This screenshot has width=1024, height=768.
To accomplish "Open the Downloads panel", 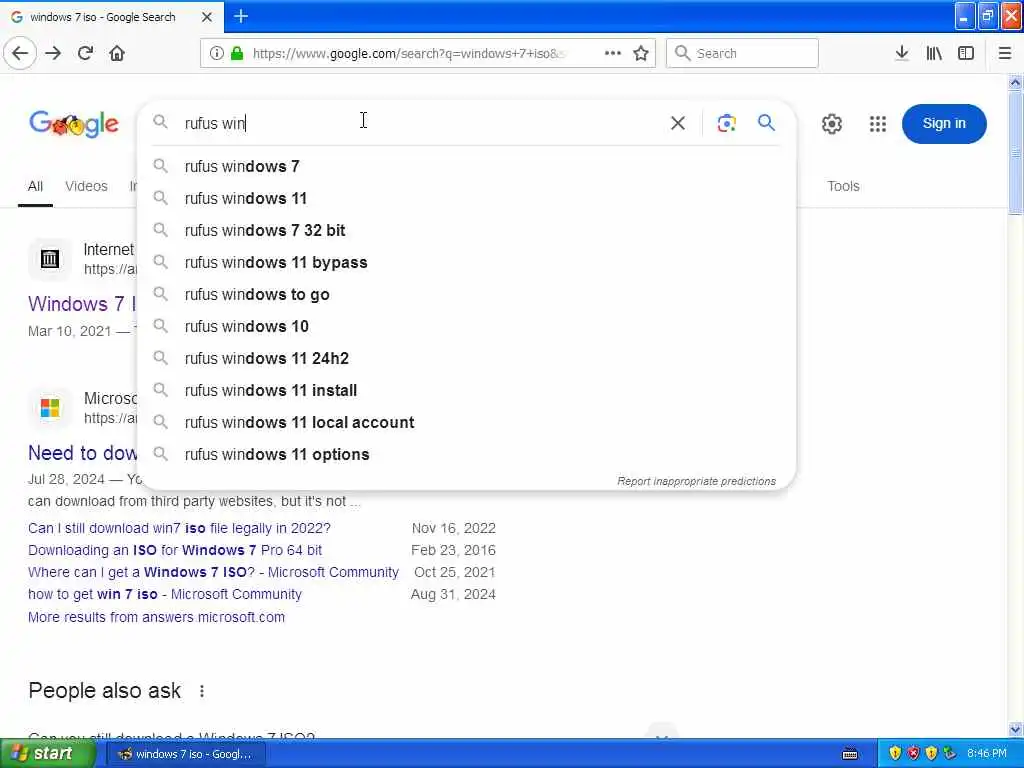I will (x=901, y=54).
